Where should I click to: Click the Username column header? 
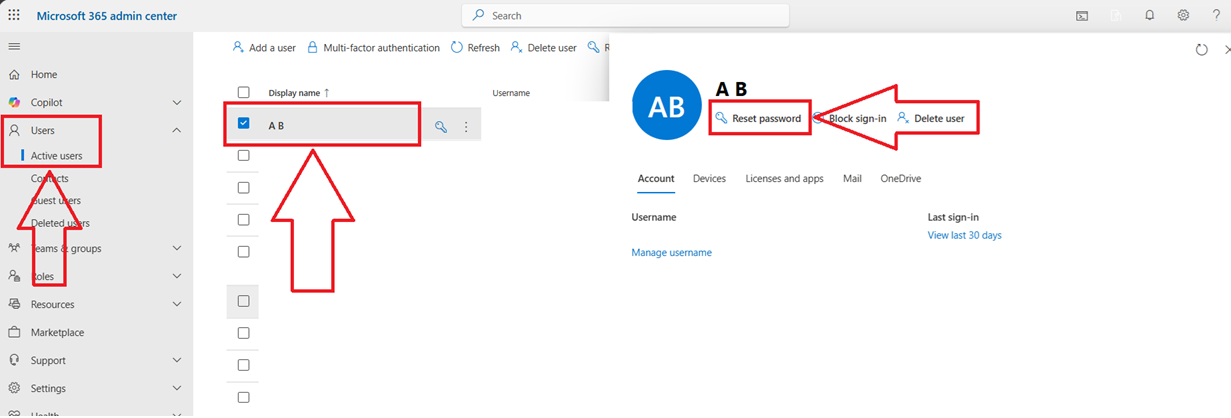pos(511,93)
